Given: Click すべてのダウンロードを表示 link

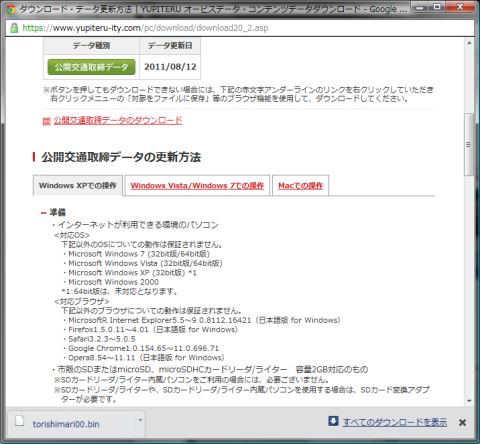Looking at the screenshot, I should click(x=395, y=422).
